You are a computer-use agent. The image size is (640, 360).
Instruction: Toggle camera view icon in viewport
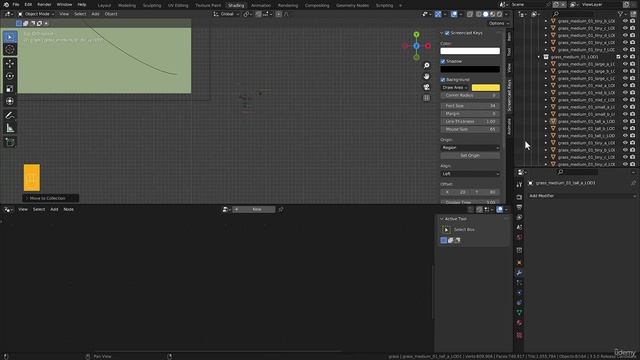click(x=427, y=87)
